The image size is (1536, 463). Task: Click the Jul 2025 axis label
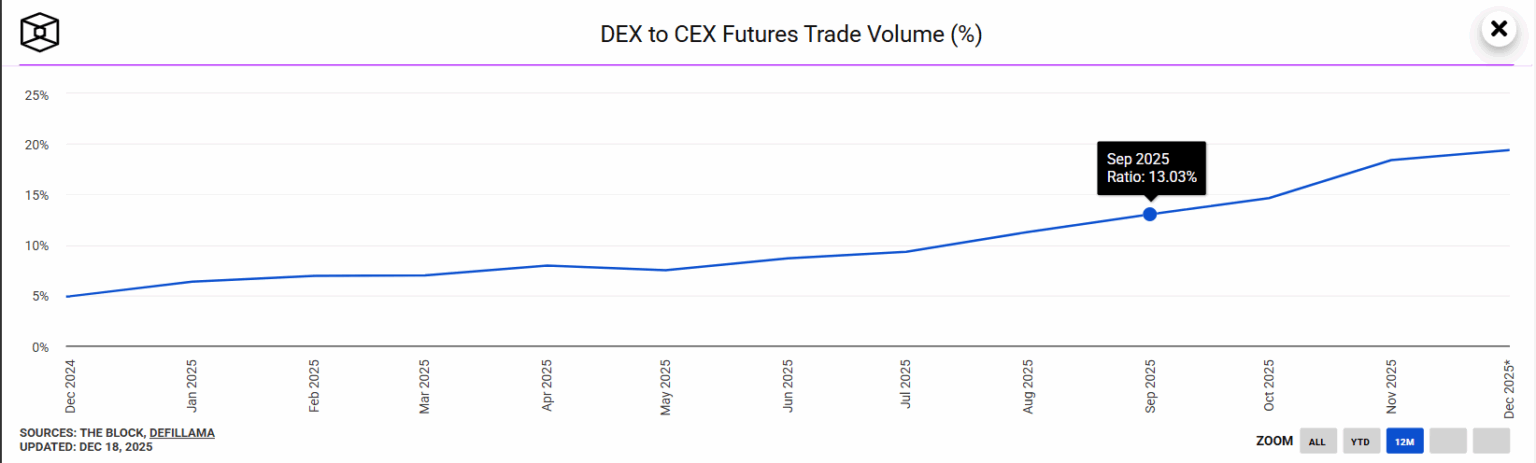tap(905, 386)
